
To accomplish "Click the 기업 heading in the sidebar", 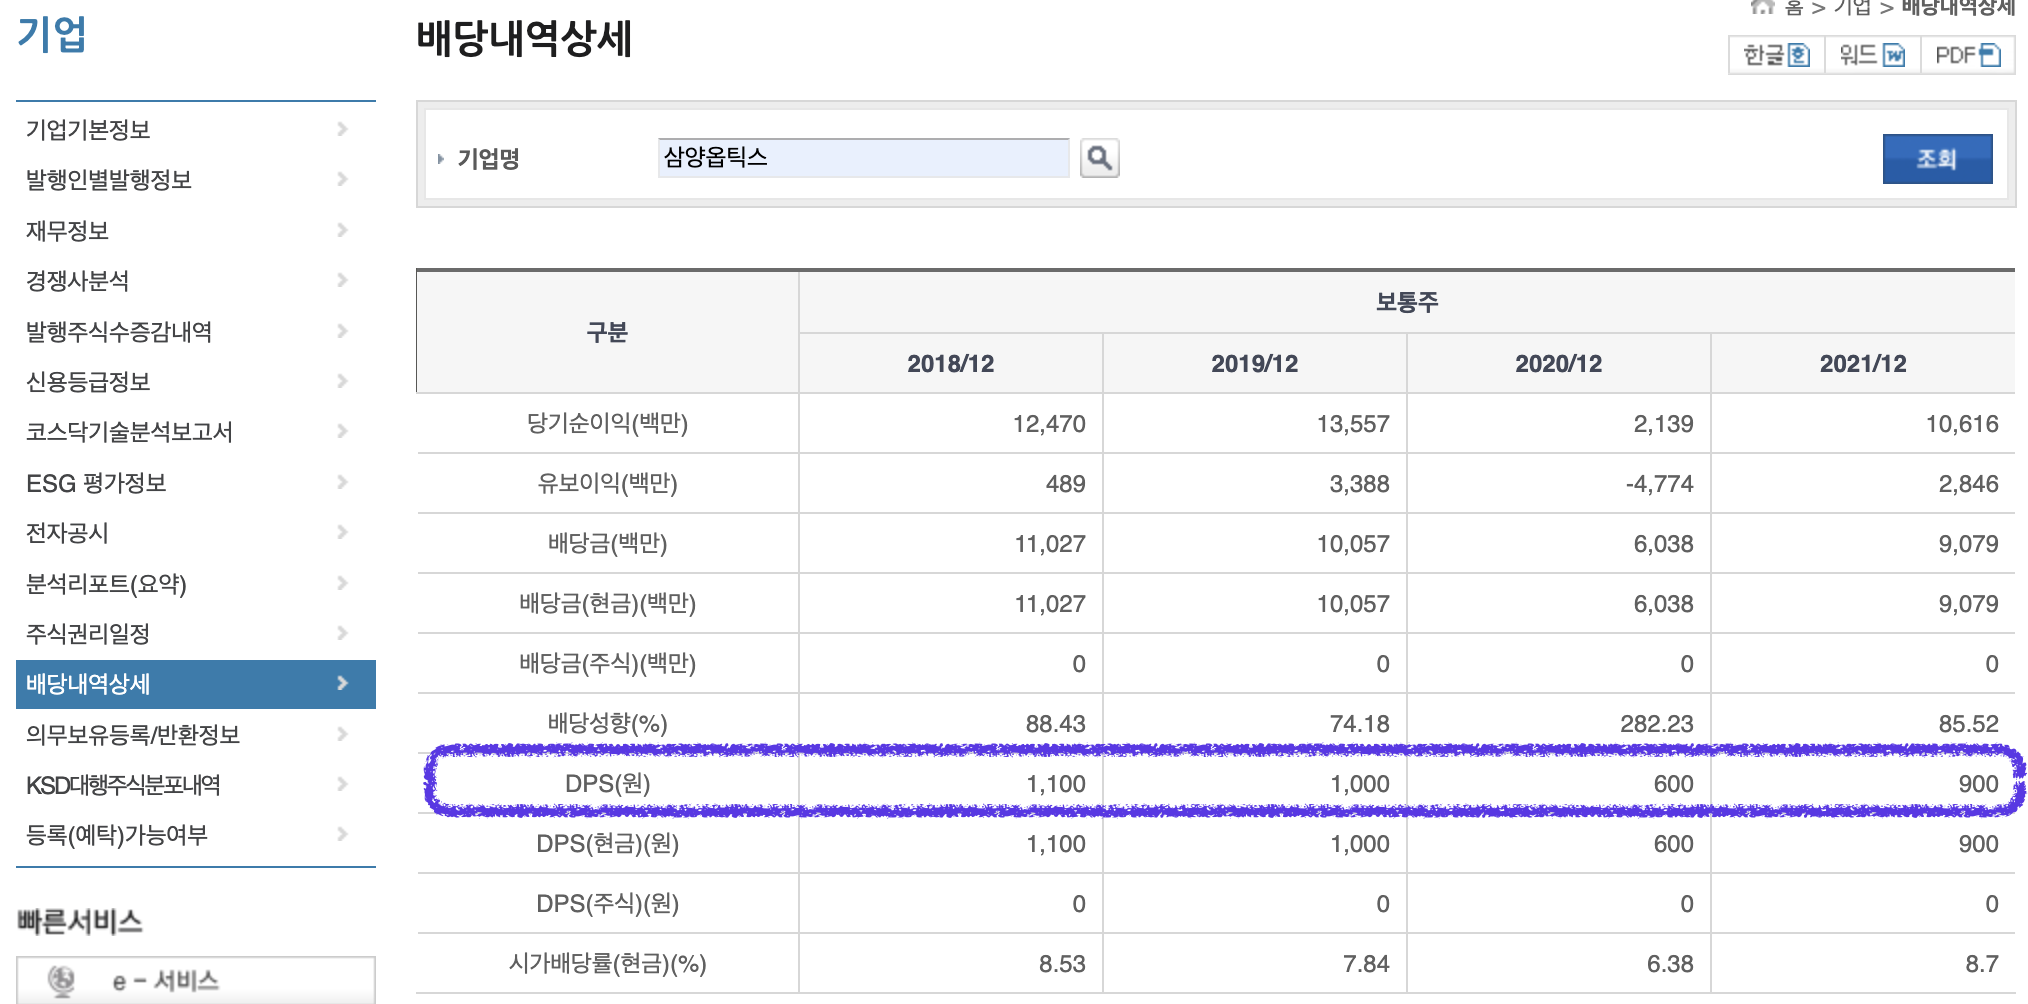I will [x=52, y=35].
